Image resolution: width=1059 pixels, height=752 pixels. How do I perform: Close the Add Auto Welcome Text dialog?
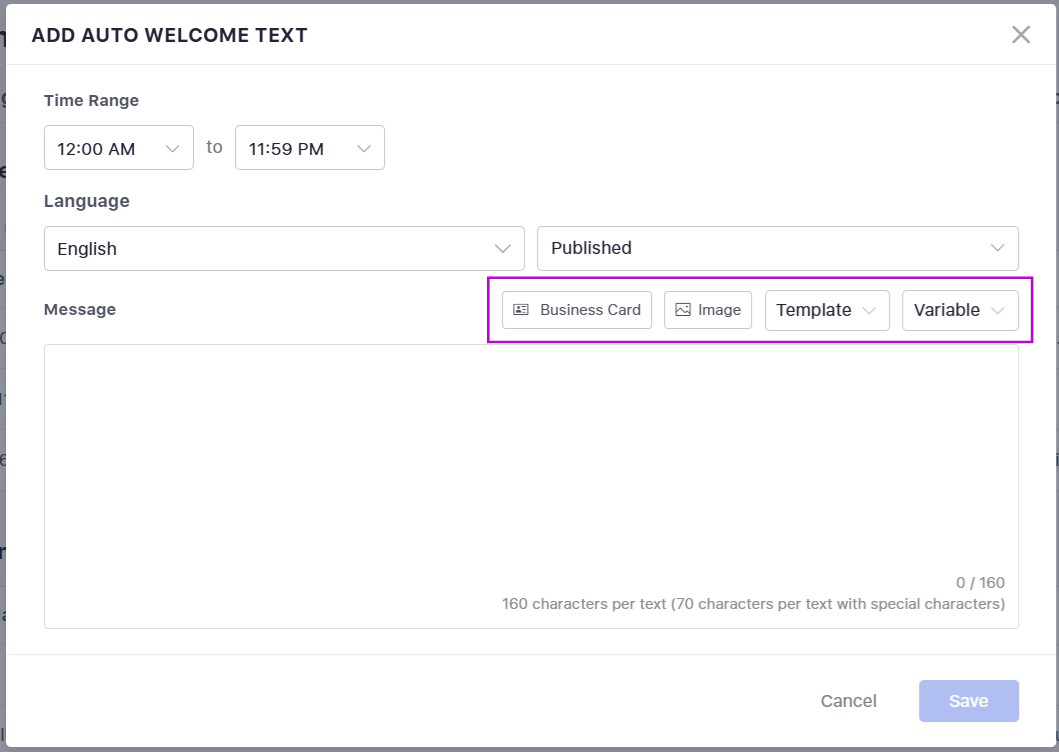[1020, 35]
